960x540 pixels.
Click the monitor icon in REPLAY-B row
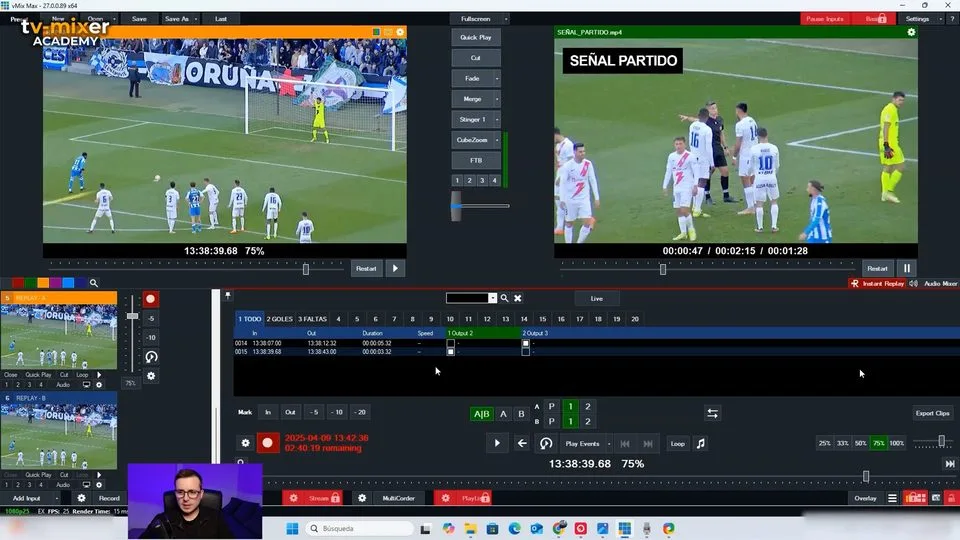[86, 484]
